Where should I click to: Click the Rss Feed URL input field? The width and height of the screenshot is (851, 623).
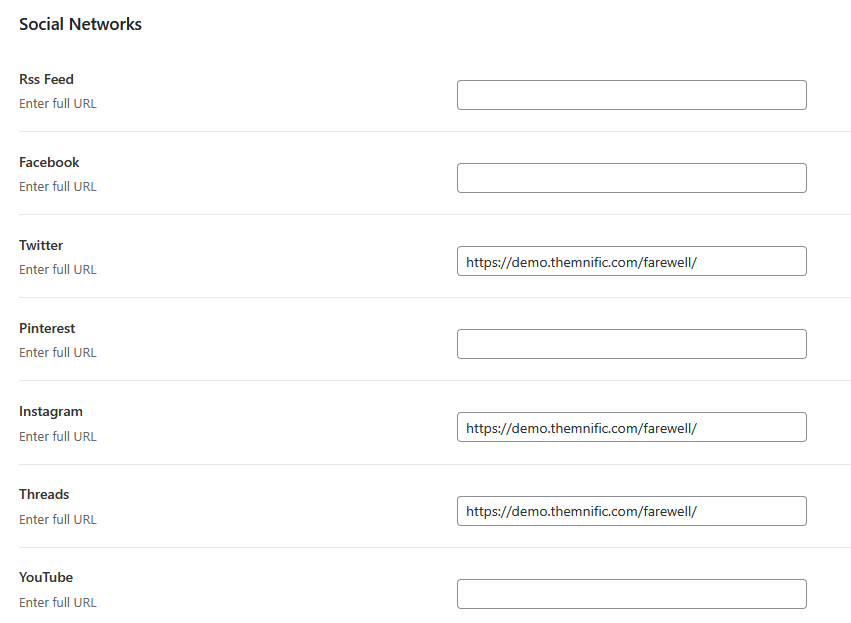pos(631,95)
